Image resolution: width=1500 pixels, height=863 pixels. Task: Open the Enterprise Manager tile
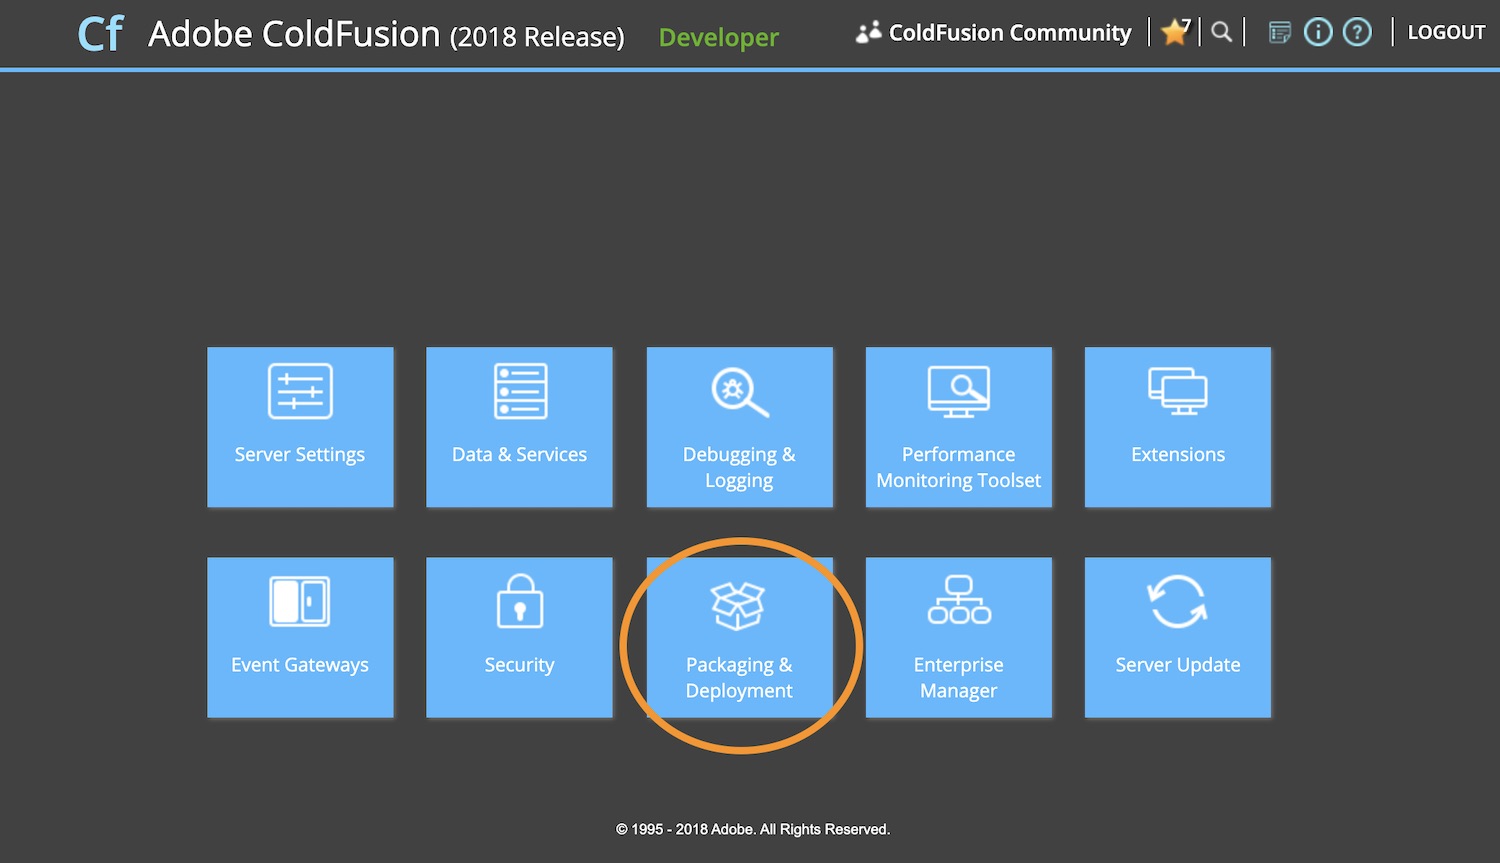958,637
